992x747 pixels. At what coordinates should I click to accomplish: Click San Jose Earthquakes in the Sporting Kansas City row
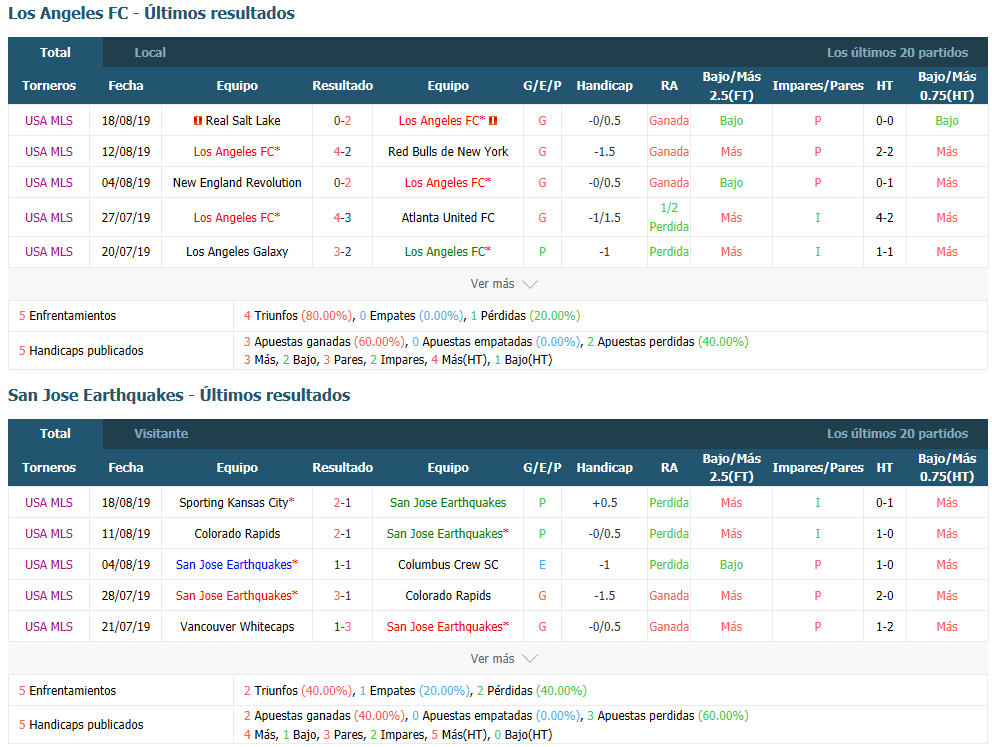pos(448,503)
